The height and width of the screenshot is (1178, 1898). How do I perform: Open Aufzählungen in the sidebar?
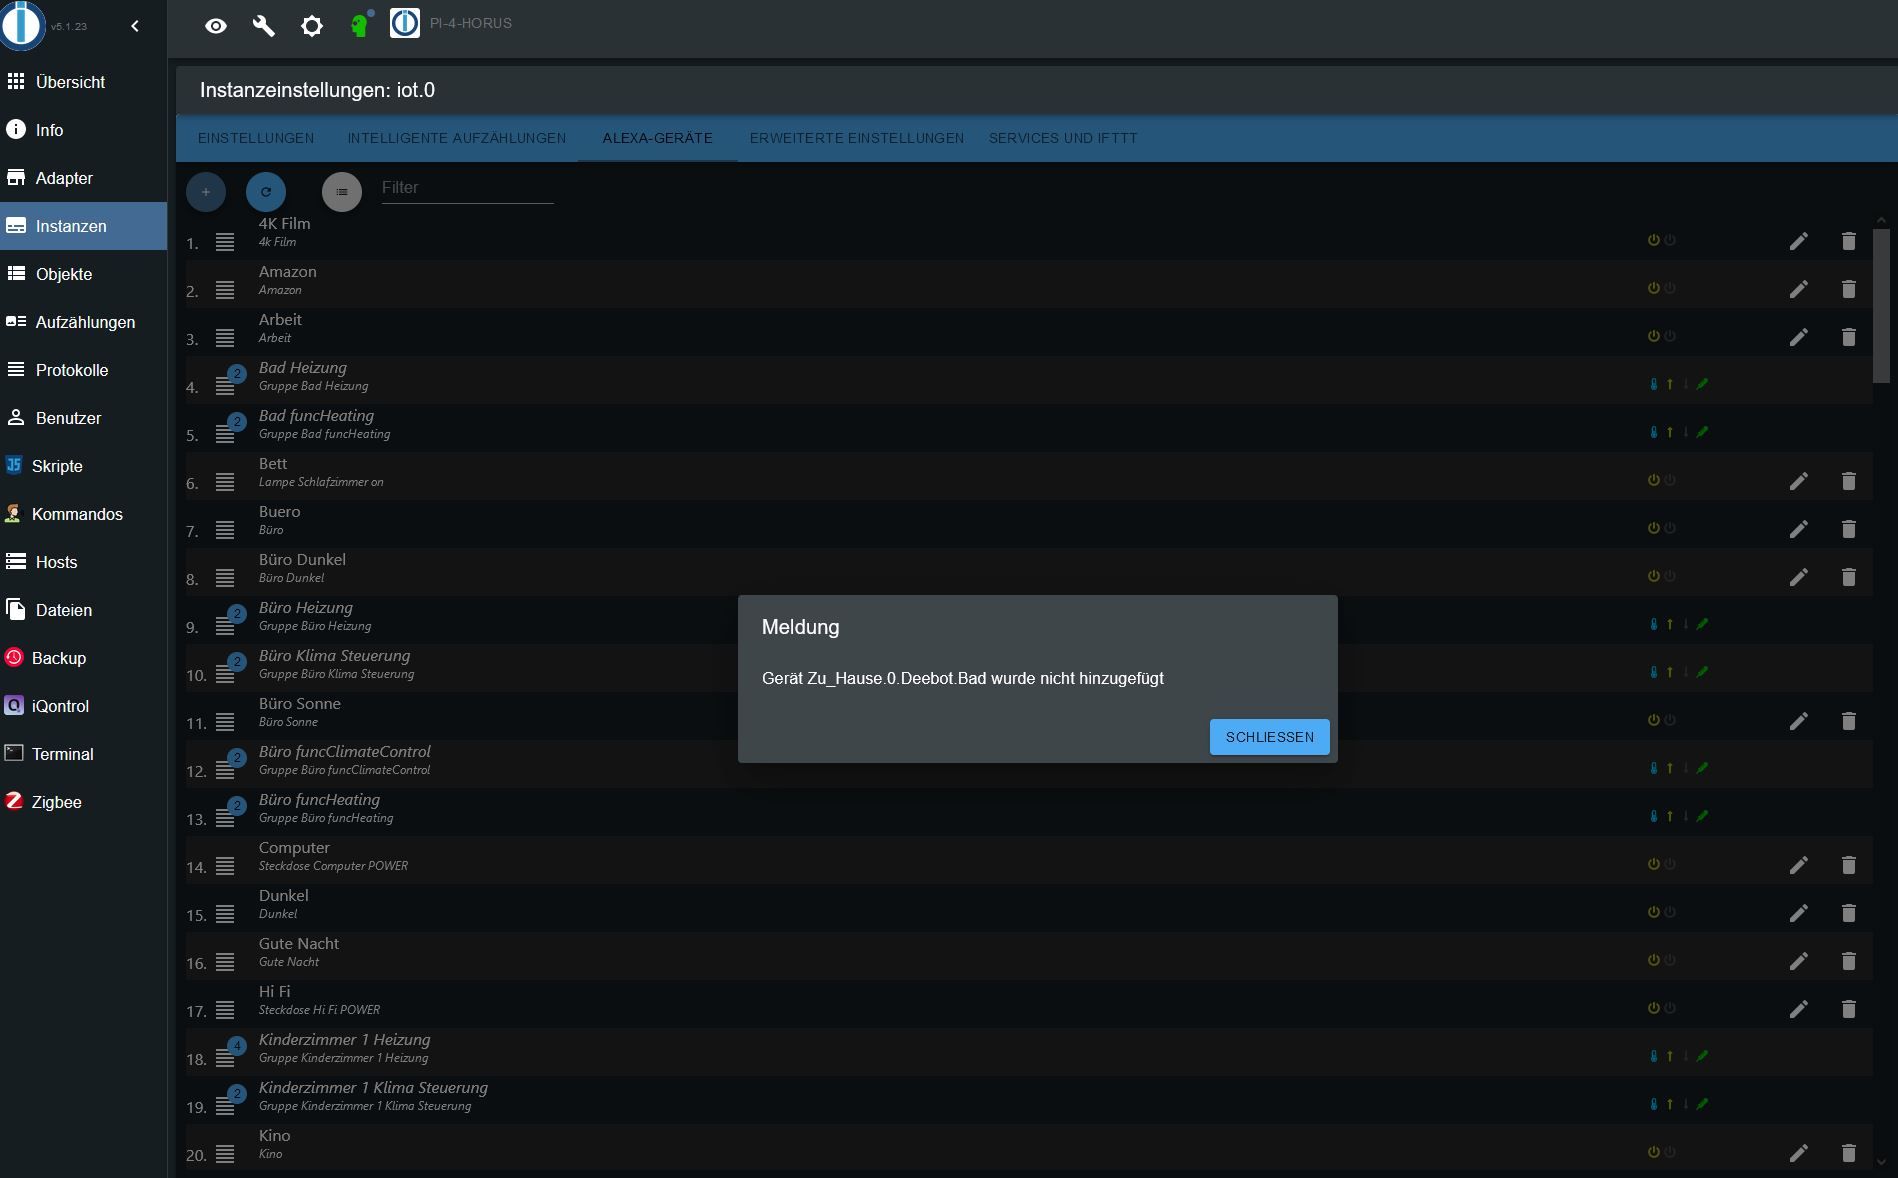(83, 322)
